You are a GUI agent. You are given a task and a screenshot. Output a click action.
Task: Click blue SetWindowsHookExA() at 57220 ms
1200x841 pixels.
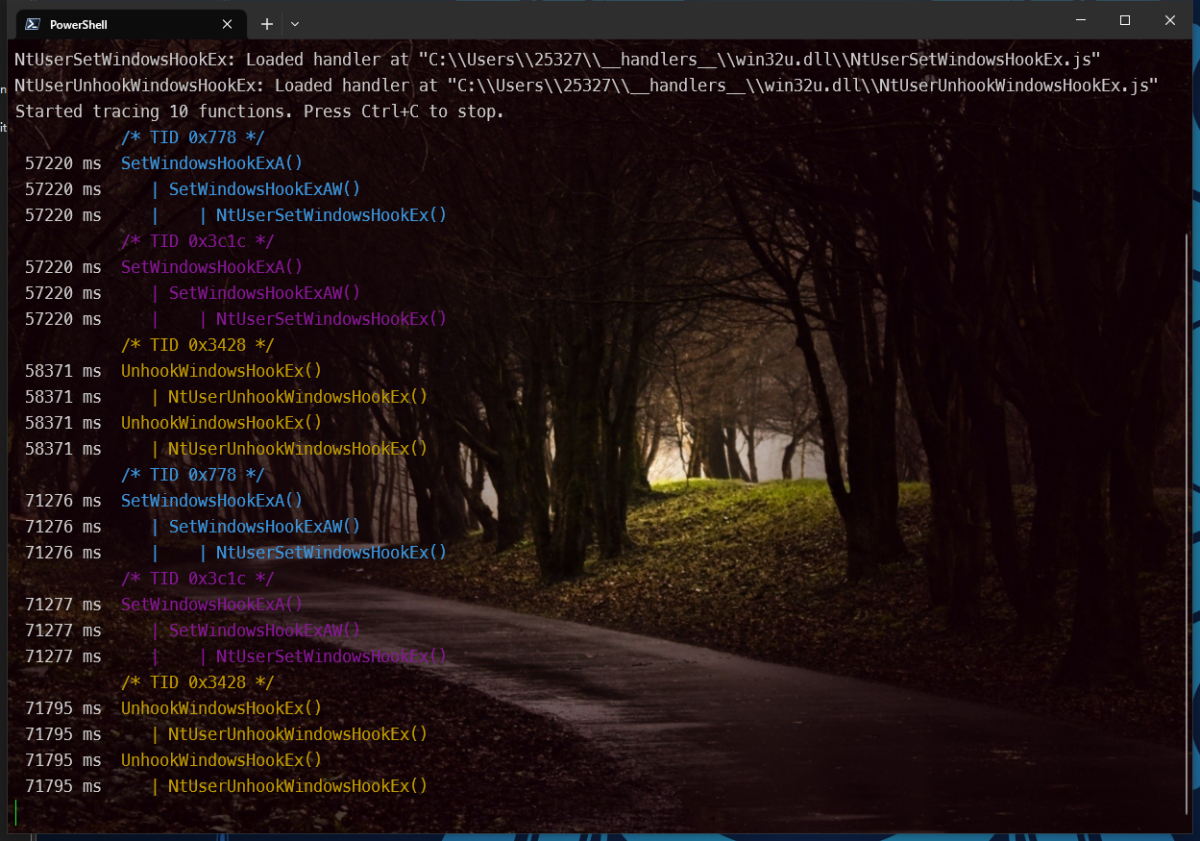[x=212, y=163]
